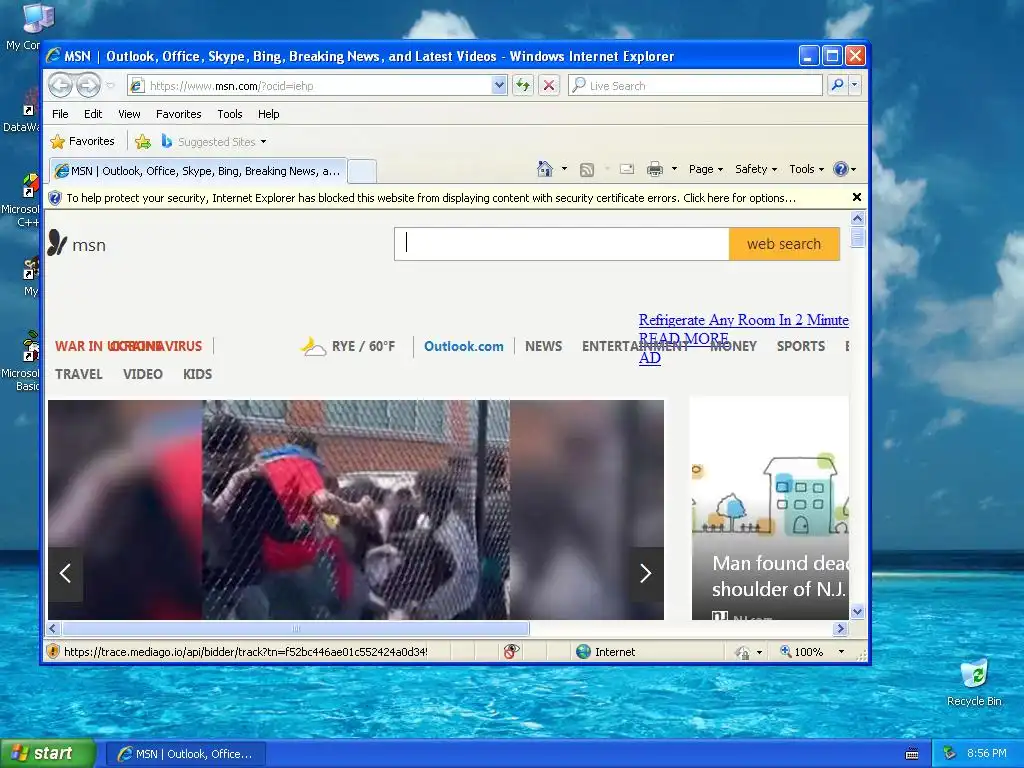1024x768 pixels.
Task: Click the RSS feeds icon
Action: pyautogui.click(x=587, y=169)
